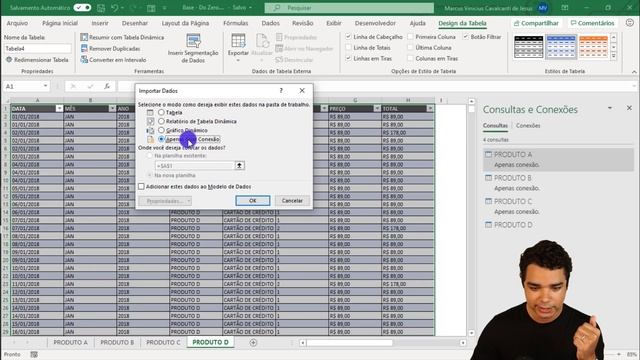Select the blue table style swatch
The width and height of the screenshot is (640, 360).
click(x=561, y=47)
